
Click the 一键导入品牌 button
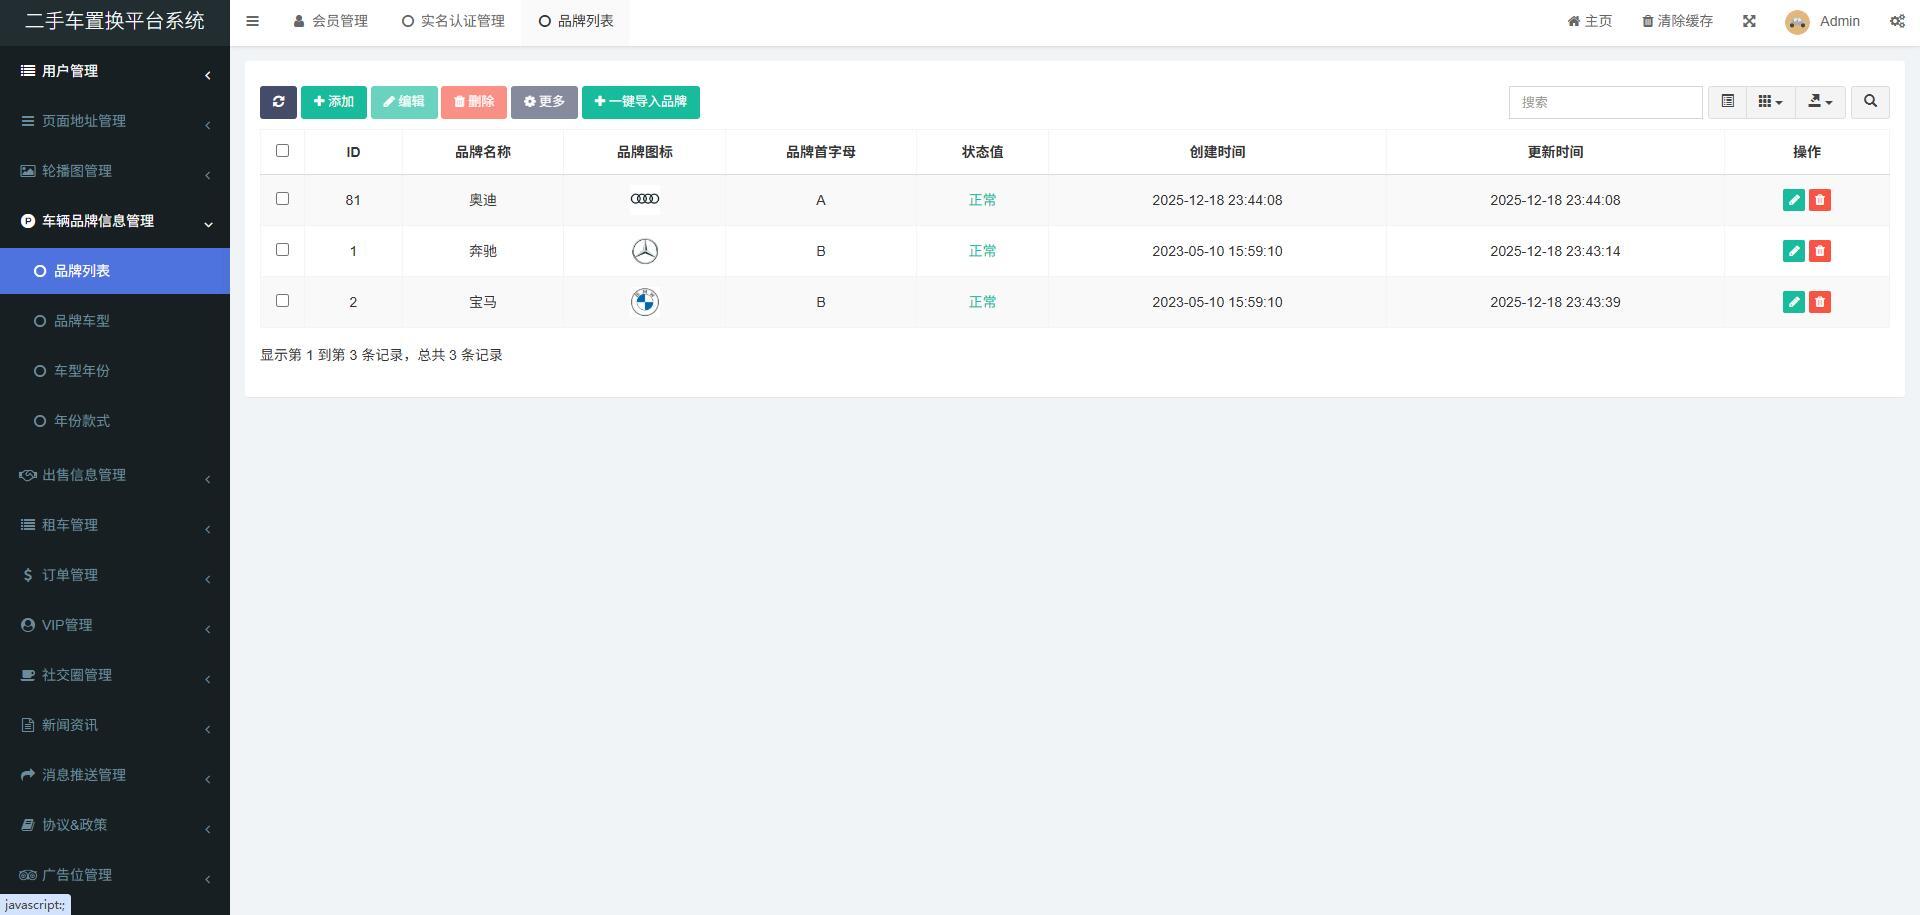[x=640, y=102]
